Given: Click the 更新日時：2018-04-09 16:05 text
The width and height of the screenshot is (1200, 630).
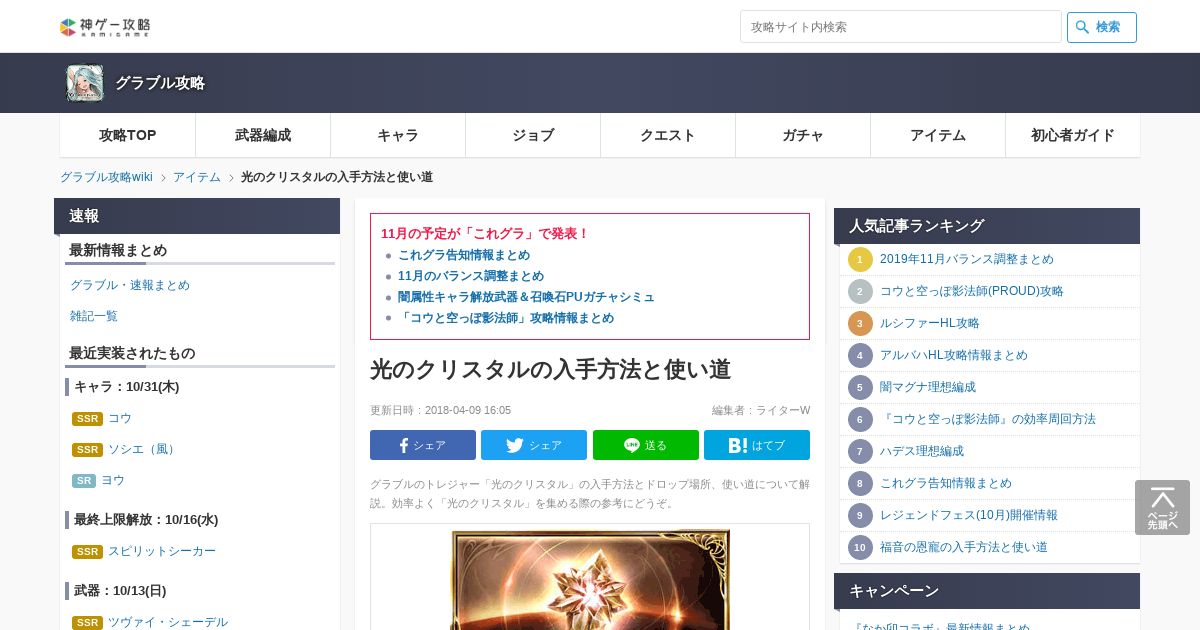Looking at the screenshot, I should point(440,410).
